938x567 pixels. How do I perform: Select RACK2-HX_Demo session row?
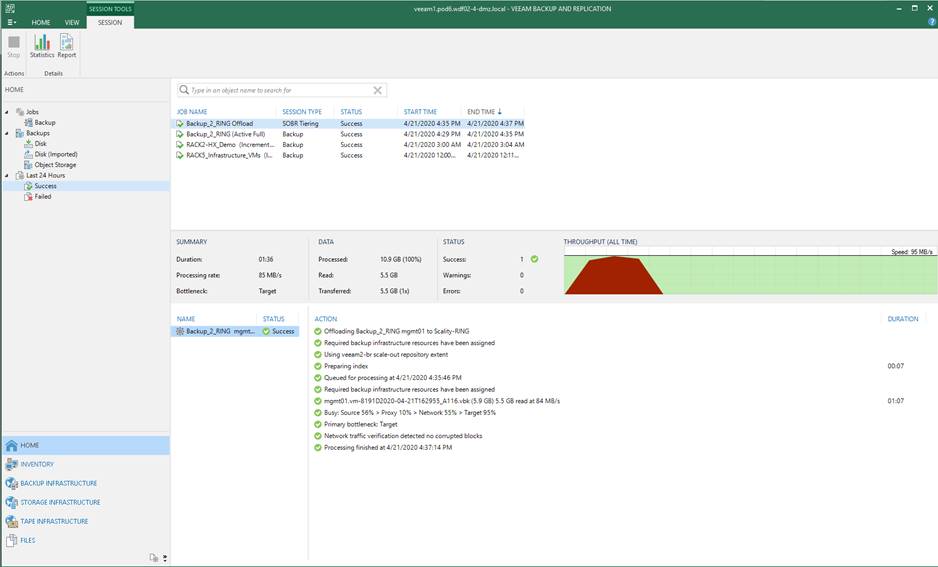(x=350, y=145)
